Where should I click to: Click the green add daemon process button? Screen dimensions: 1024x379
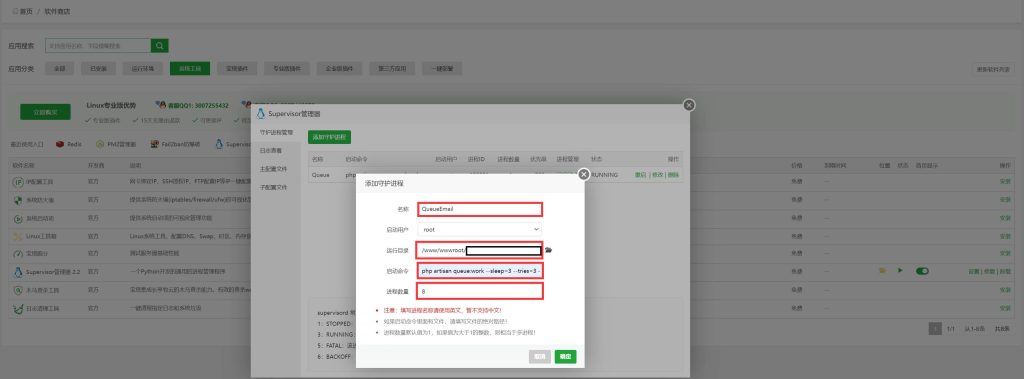[330, 137]
